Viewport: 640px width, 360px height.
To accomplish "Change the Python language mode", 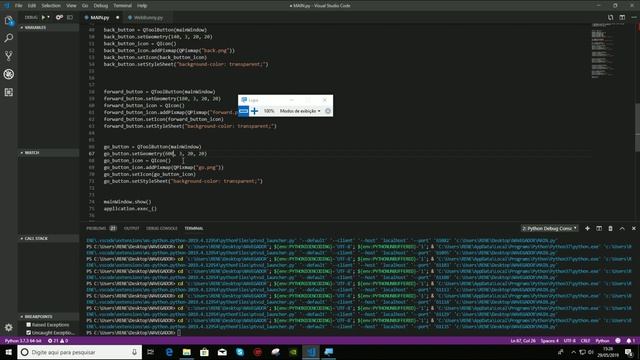I will [602, 340].
